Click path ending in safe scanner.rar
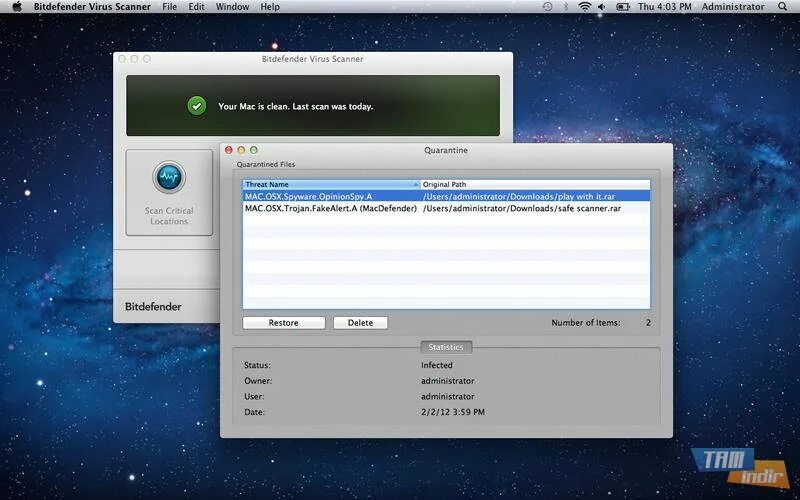 tap(522, 208)
